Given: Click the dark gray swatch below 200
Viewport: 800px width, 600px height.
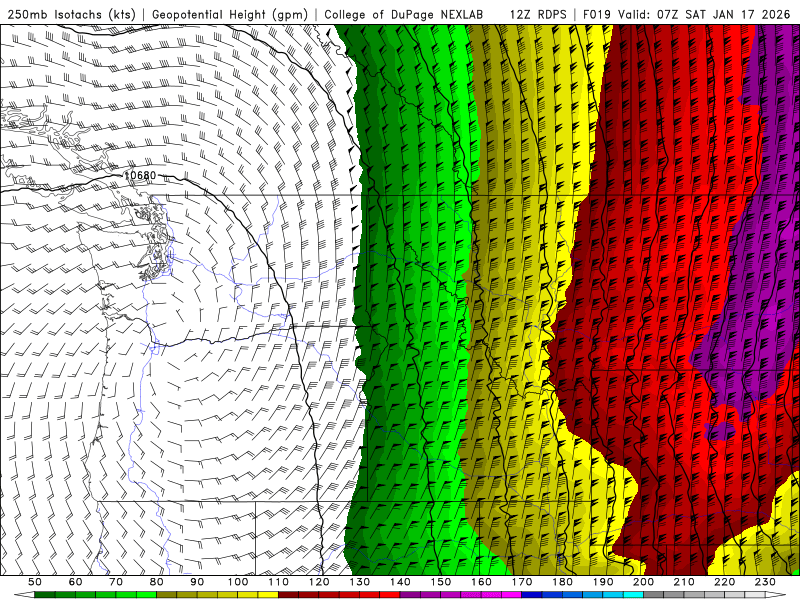Looking at the screenshot, I should pos(654,595).
